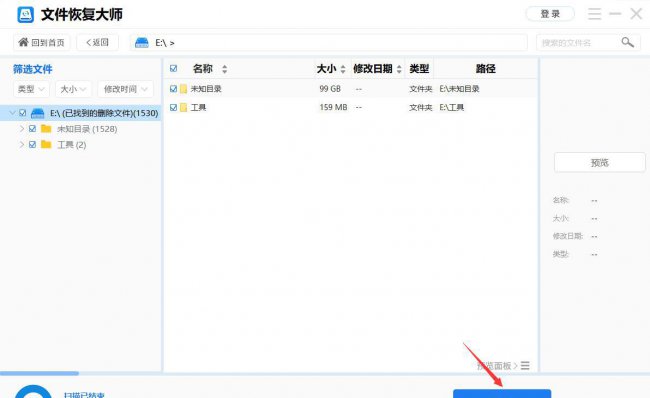The width and height of the screenshot is (650, 398).
Task: Click the 返回 back button
Action: click(97, 42)
